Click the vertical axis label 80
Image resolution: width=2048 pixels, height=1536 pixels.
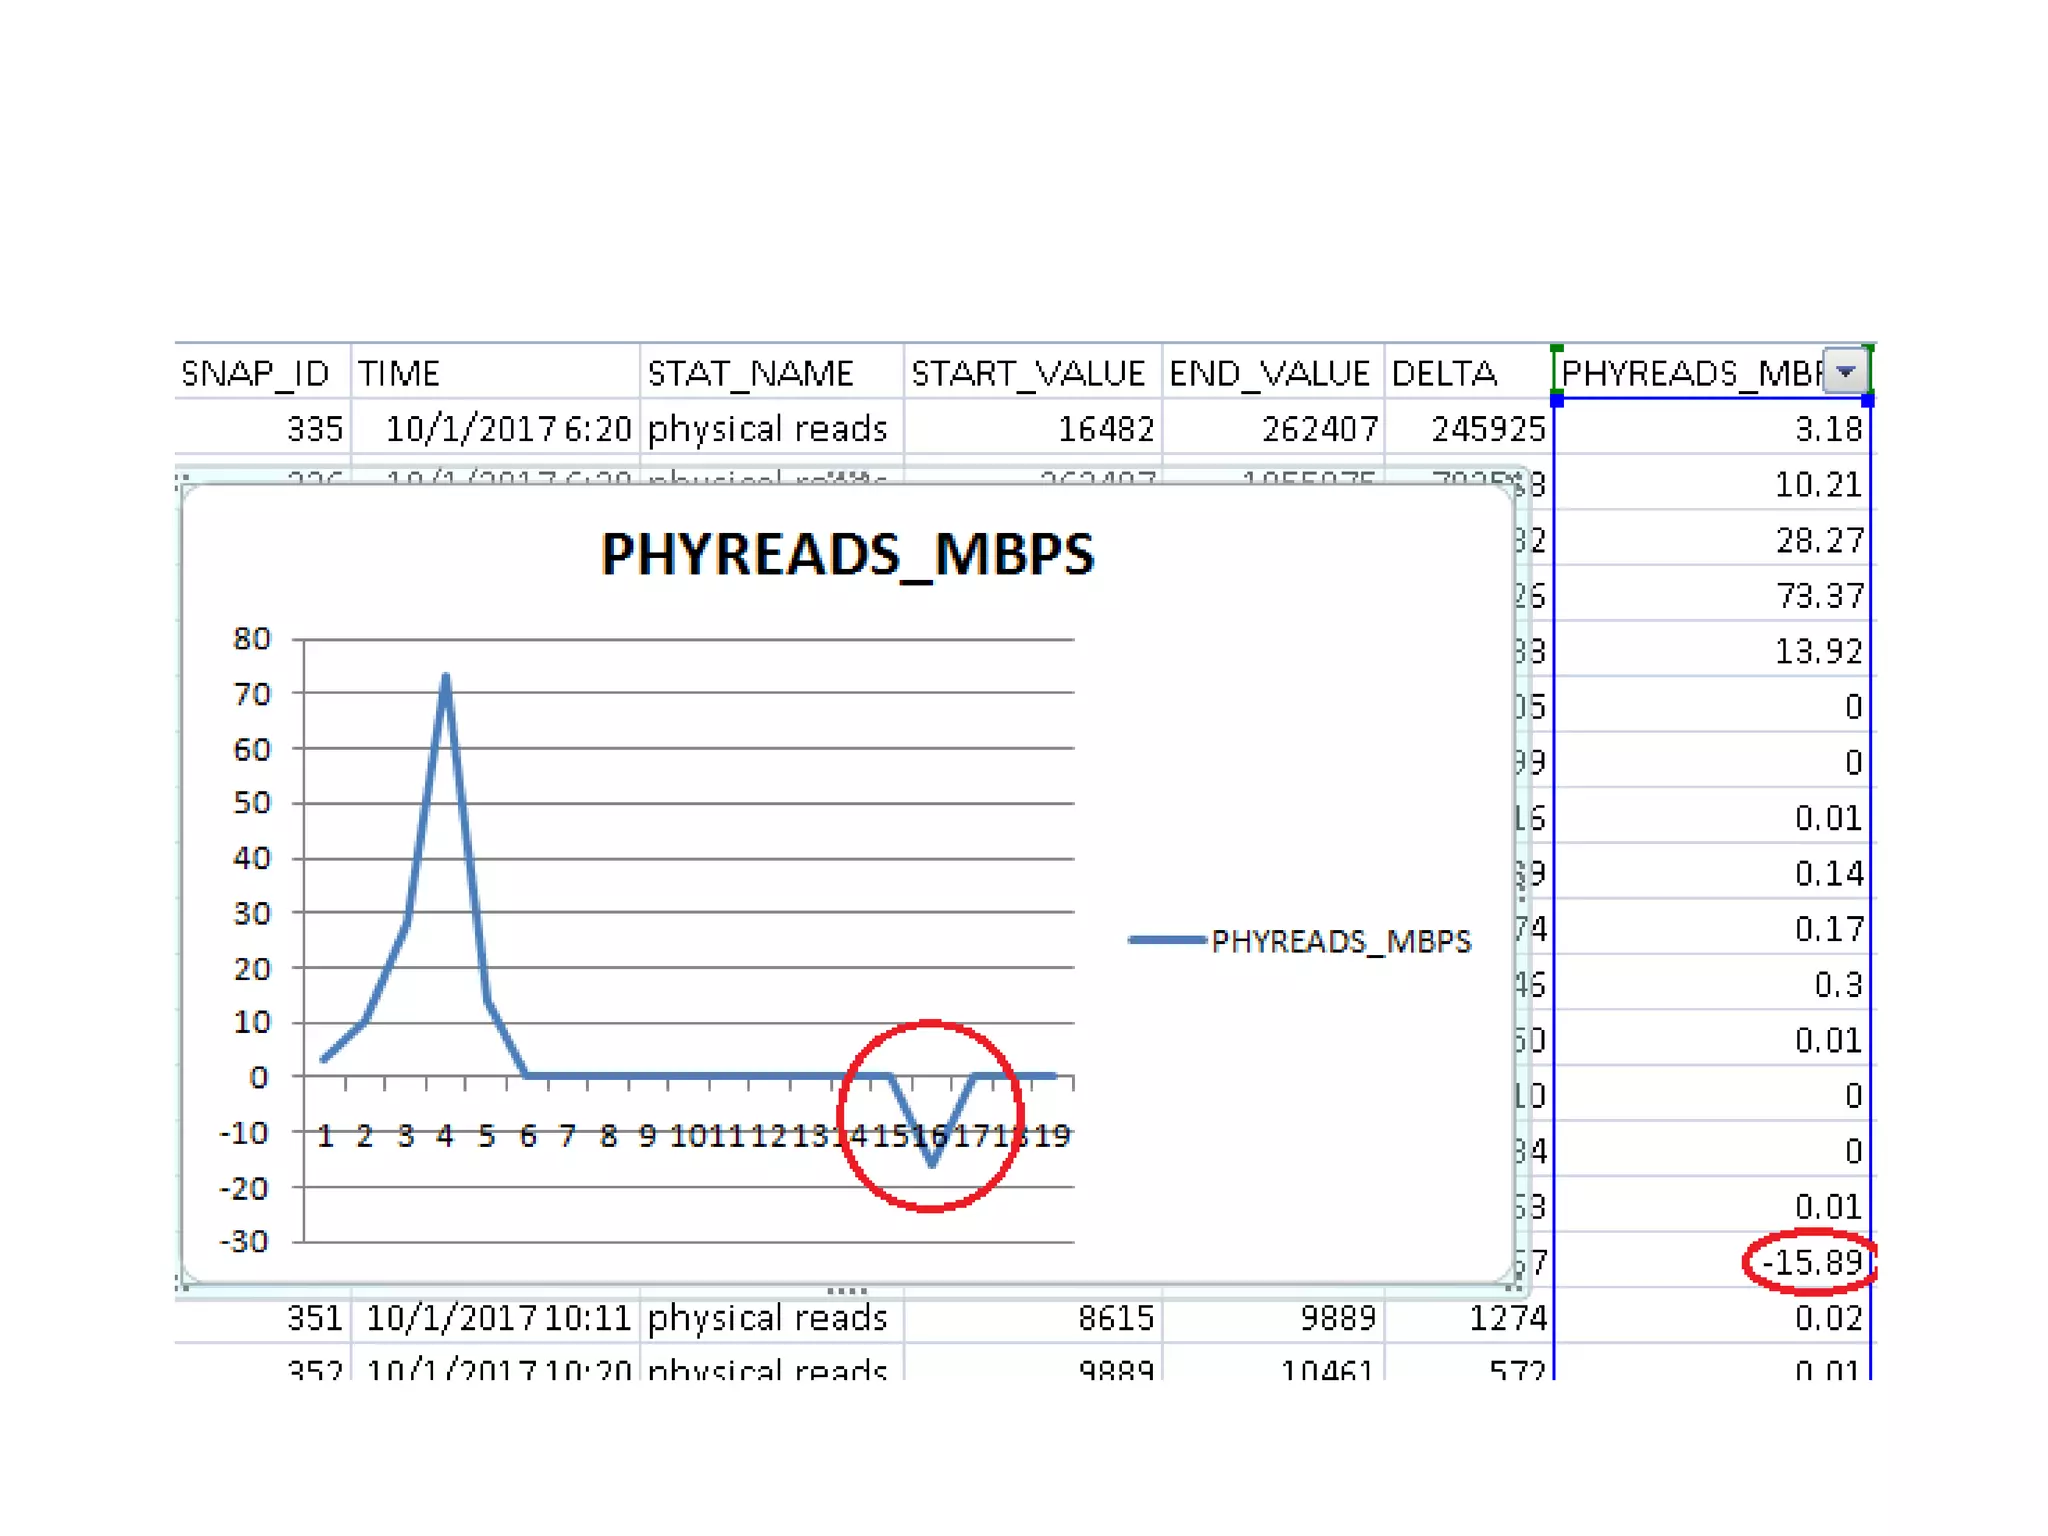(252, 639)
